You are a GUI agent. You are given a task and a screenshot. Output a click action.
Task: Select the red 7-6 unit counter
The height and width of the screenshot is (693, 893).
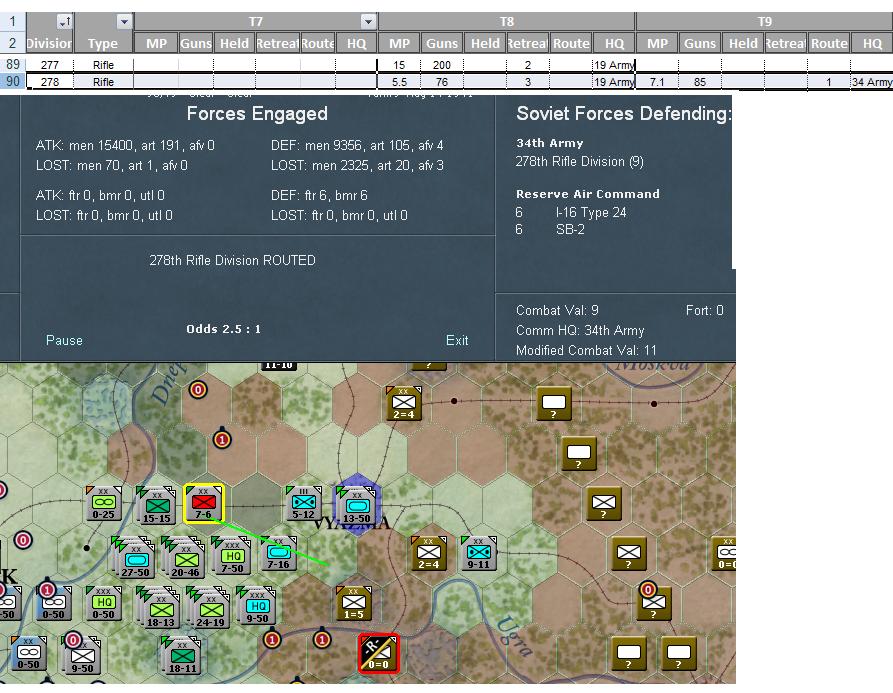(204, 503)
